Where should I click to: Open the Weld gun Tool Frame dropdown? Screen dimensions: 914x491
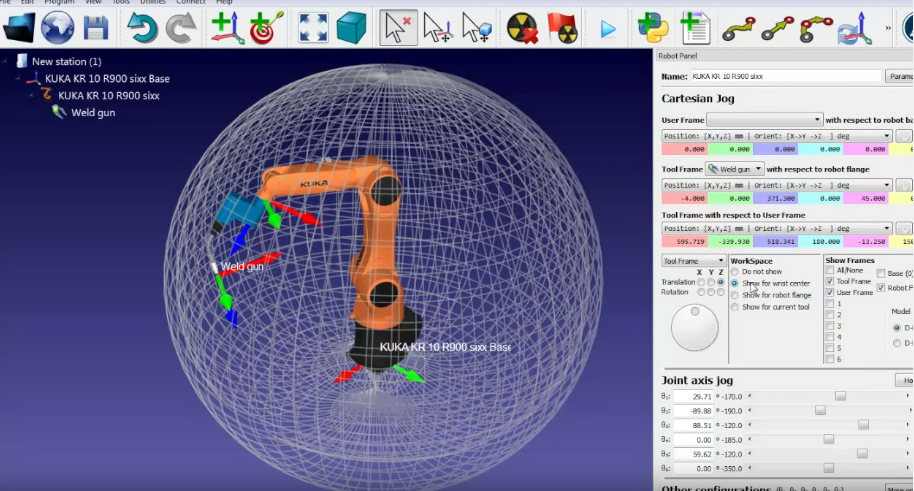(734, 169)
